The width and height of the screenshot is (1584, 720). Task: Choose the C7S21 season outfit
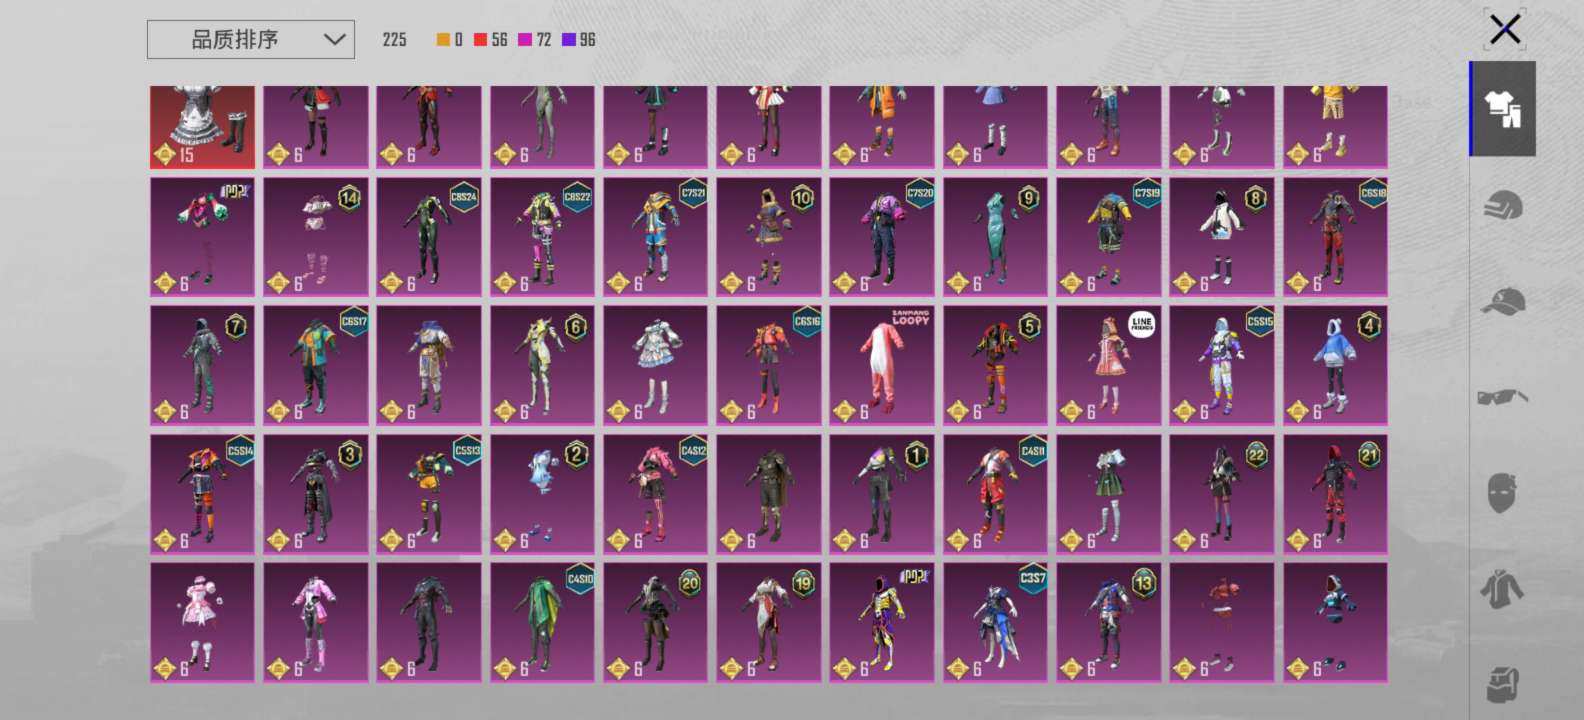tap(655, 237)
